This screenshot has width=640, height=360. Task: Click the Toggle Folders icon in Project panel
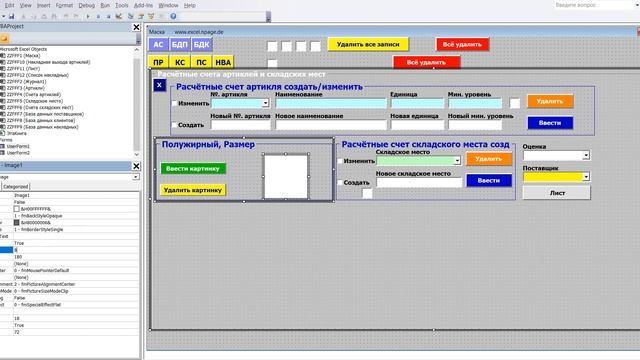(4, 38)
